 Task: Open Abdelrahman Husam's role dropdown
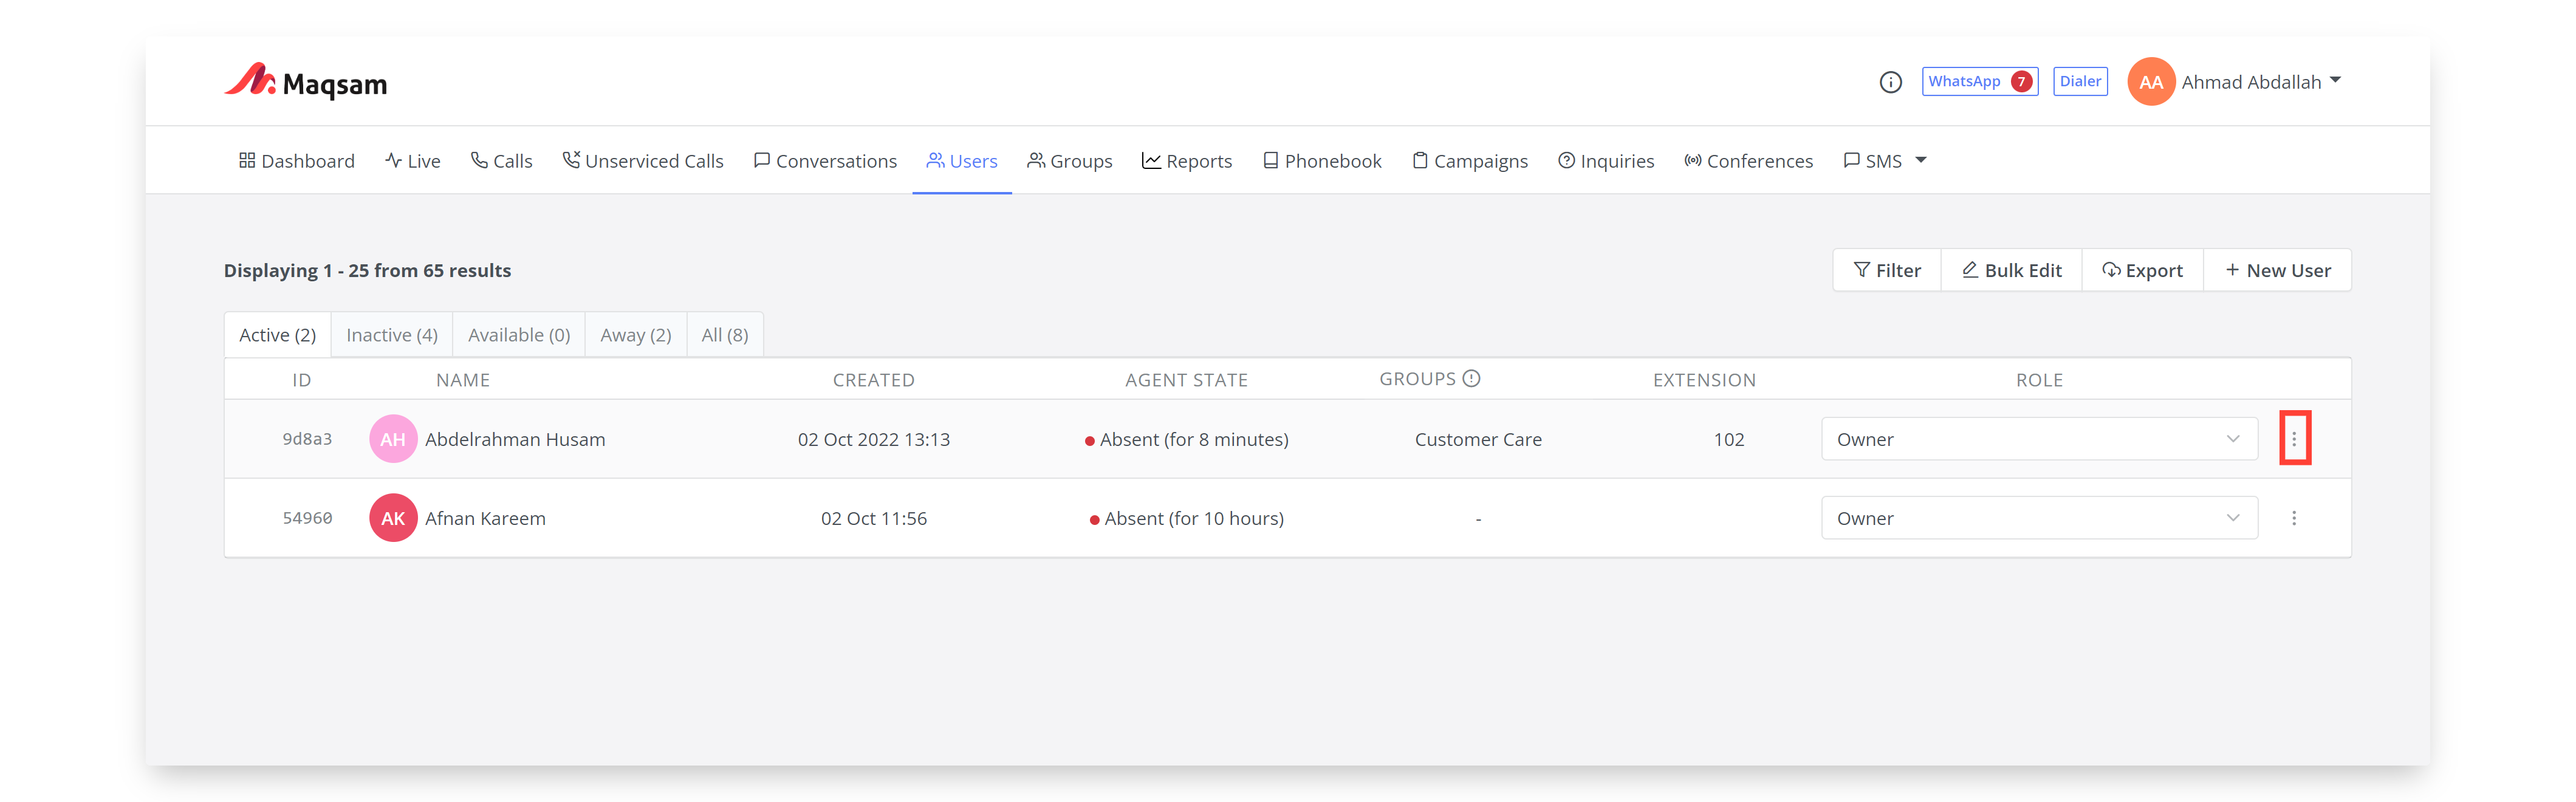click(x=2039, y=439)
